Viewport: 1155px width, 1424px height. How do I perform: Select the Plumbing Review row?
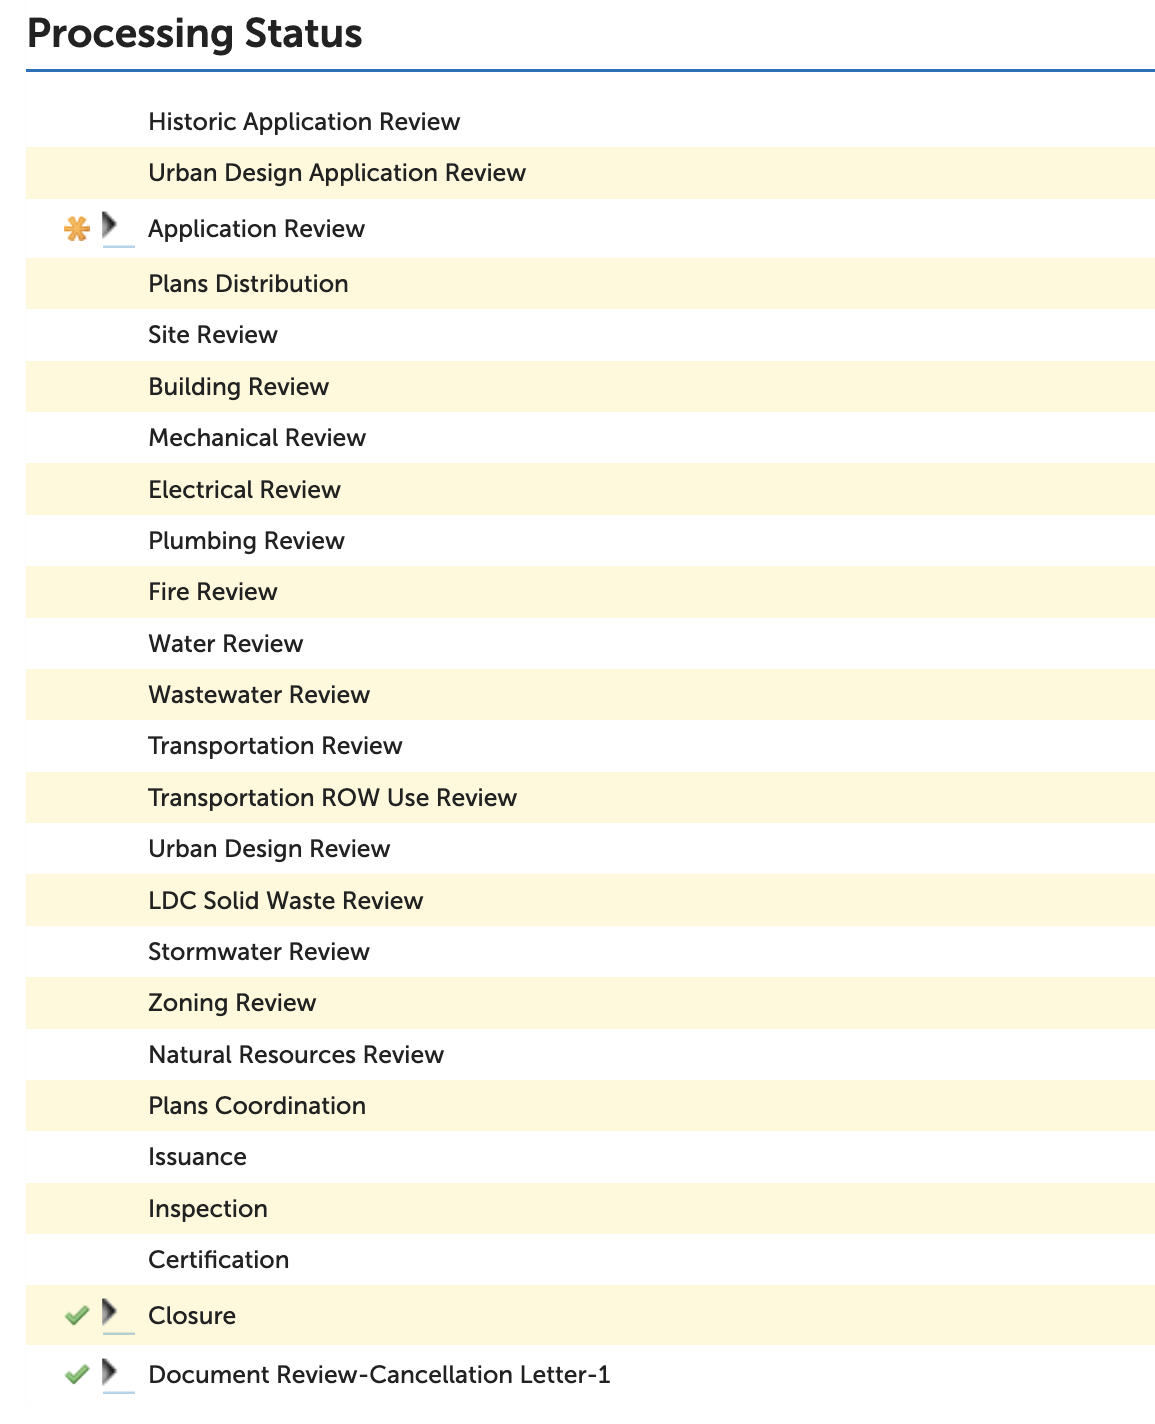590,541
